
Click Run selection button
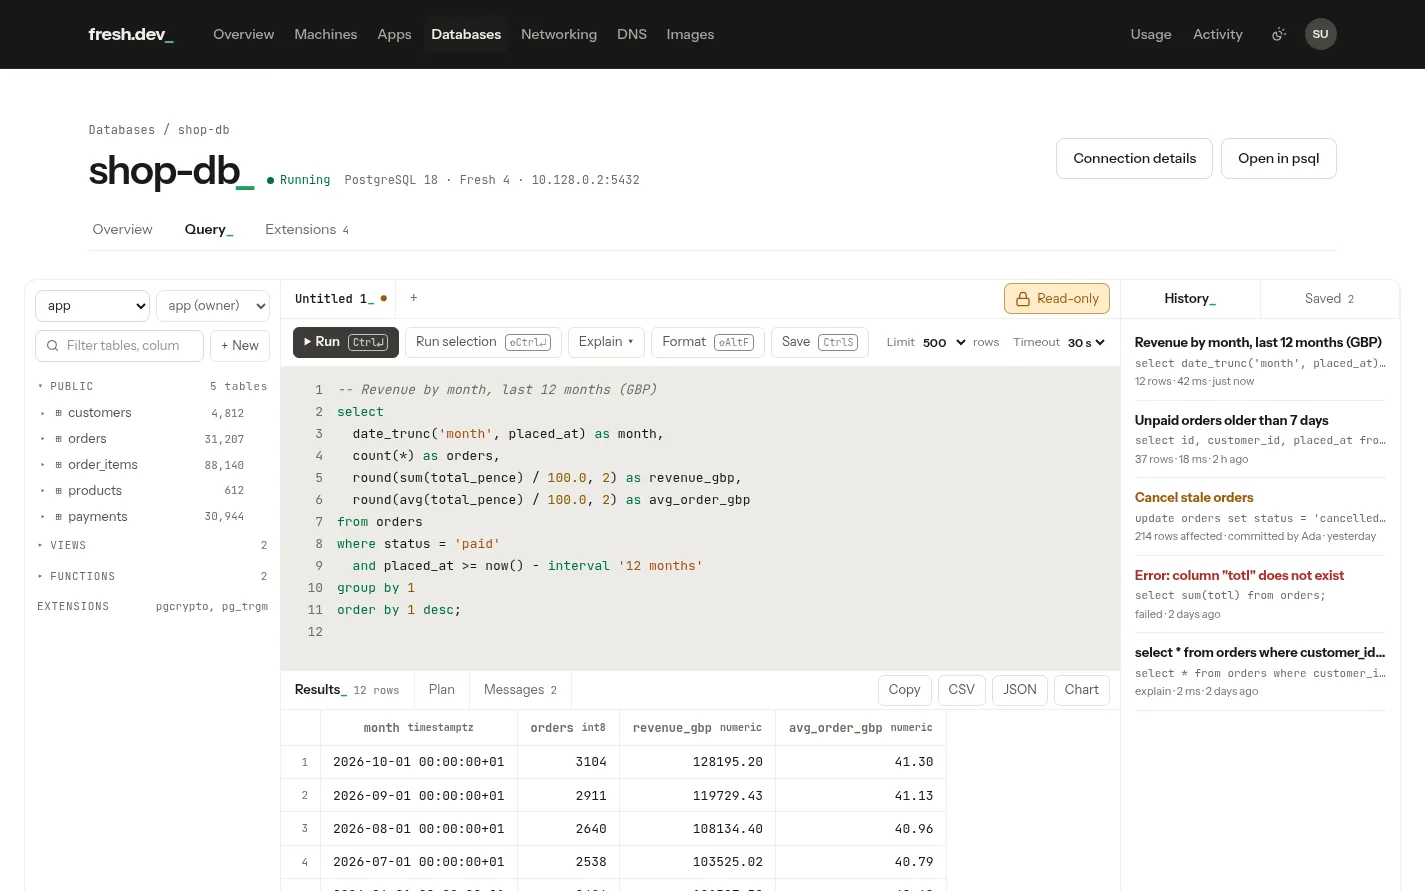pos(483,342)
